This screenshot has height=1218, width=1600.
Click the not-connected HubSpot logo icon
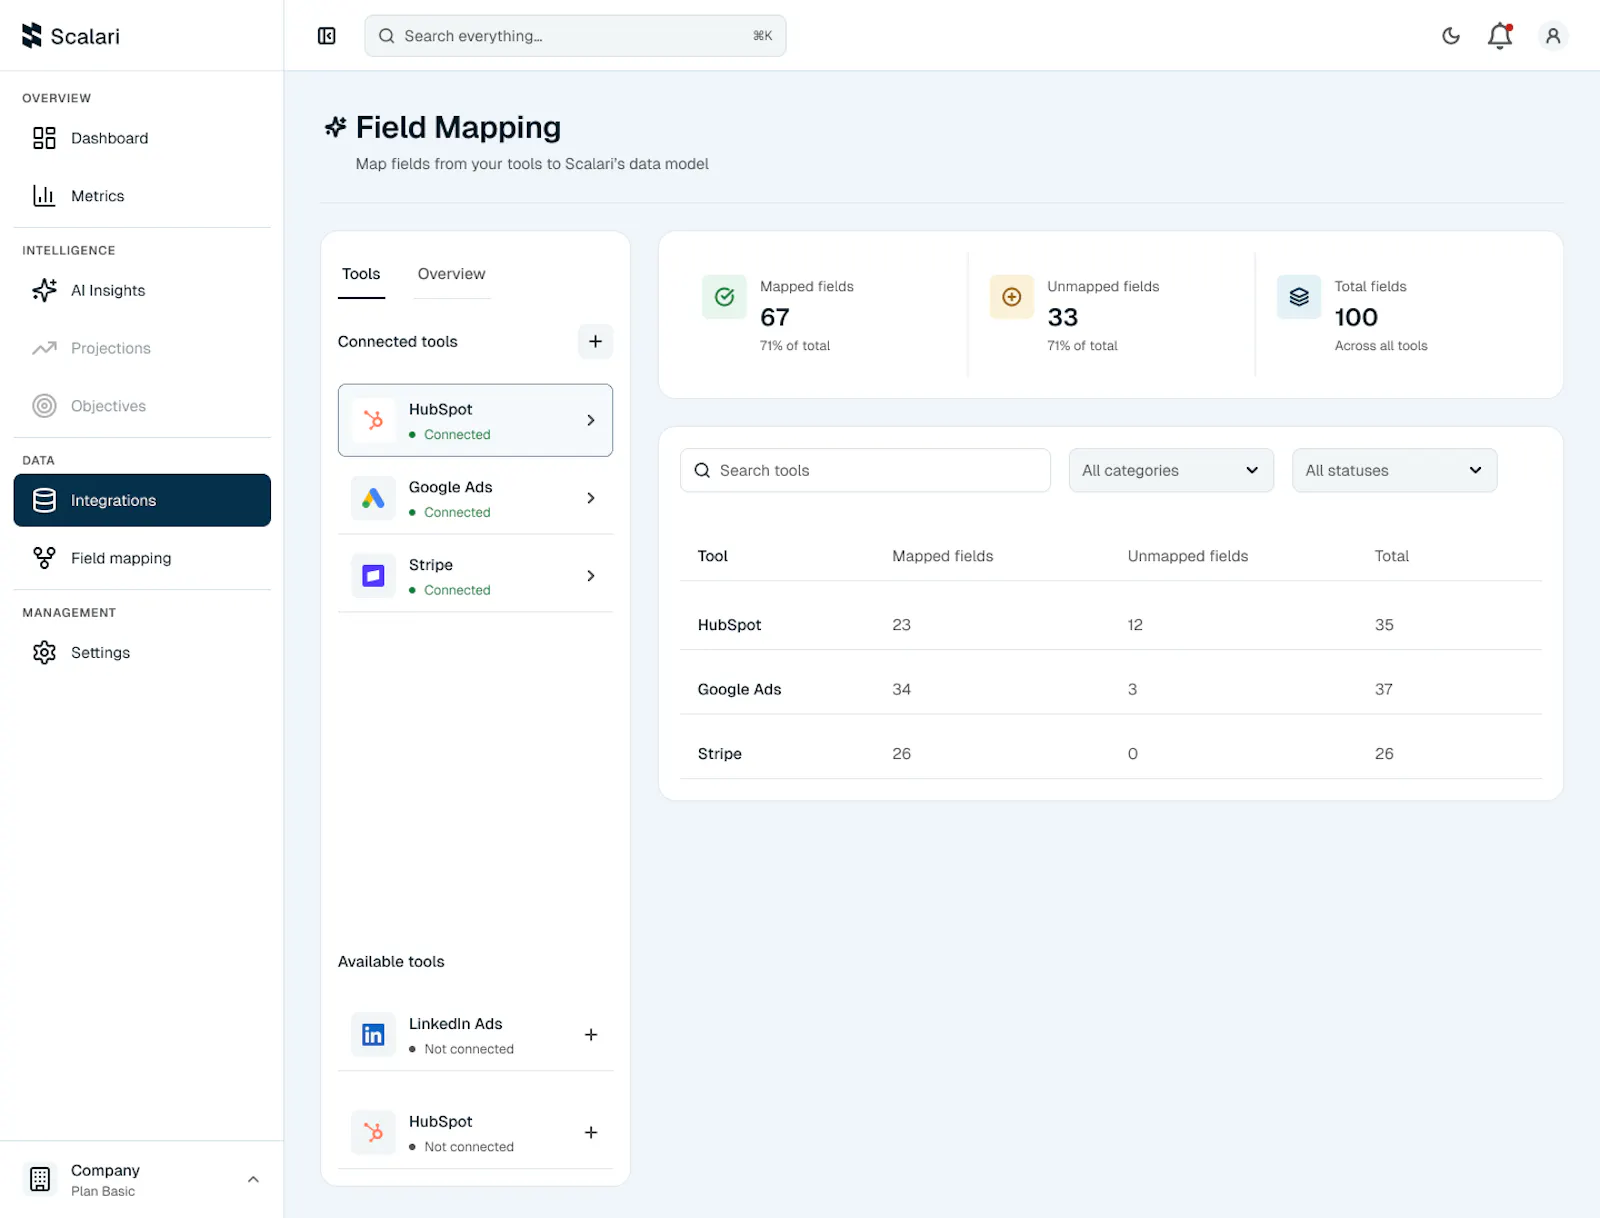(x=373, y=1133)
